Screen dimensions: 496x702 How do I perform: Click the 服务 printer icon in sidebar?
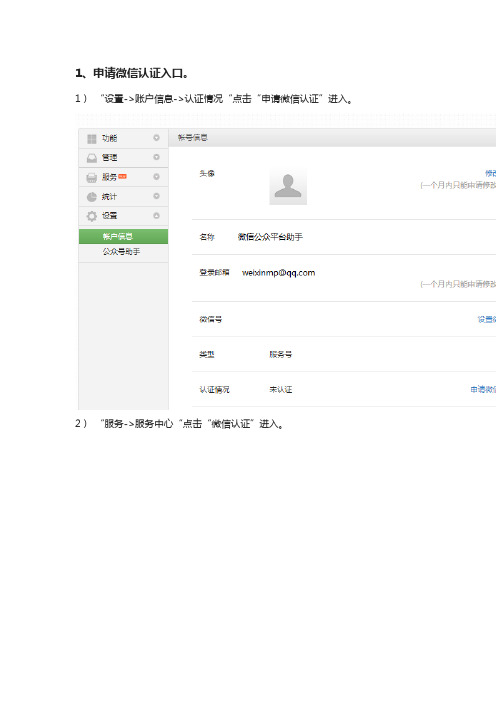coord(92,178)
